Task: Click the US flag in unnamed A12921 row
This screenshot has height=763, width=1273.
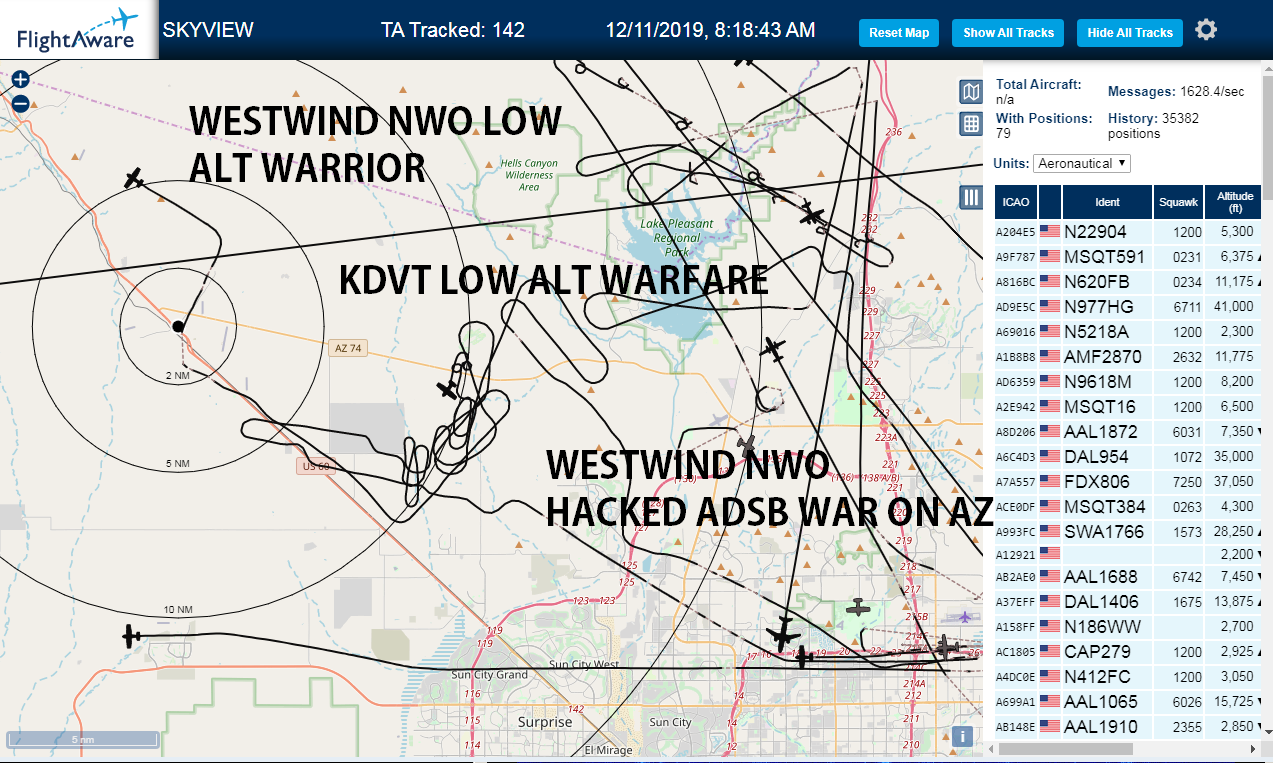Action: point(1050,553)
